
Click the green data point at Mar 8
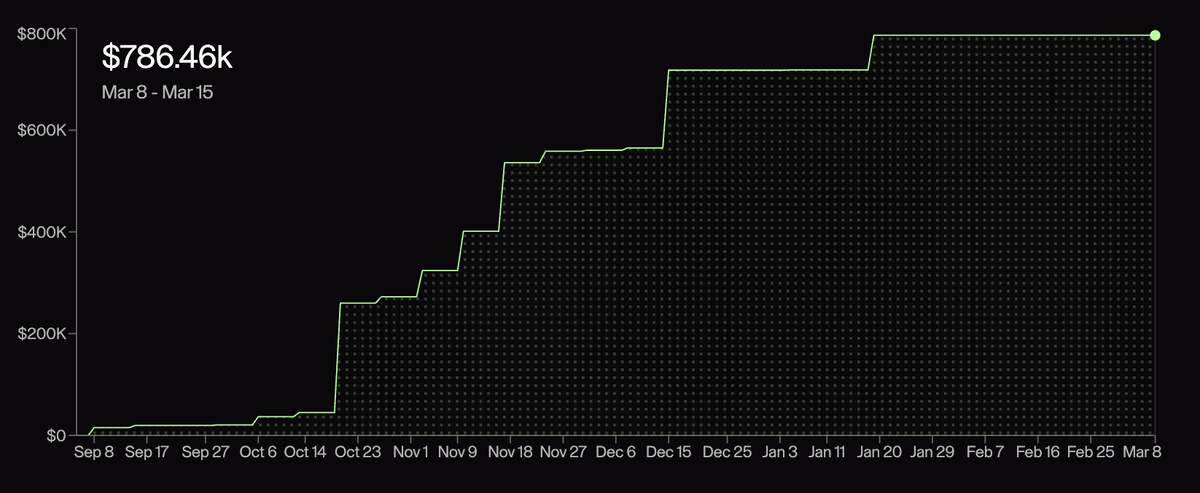[1155, 35]
